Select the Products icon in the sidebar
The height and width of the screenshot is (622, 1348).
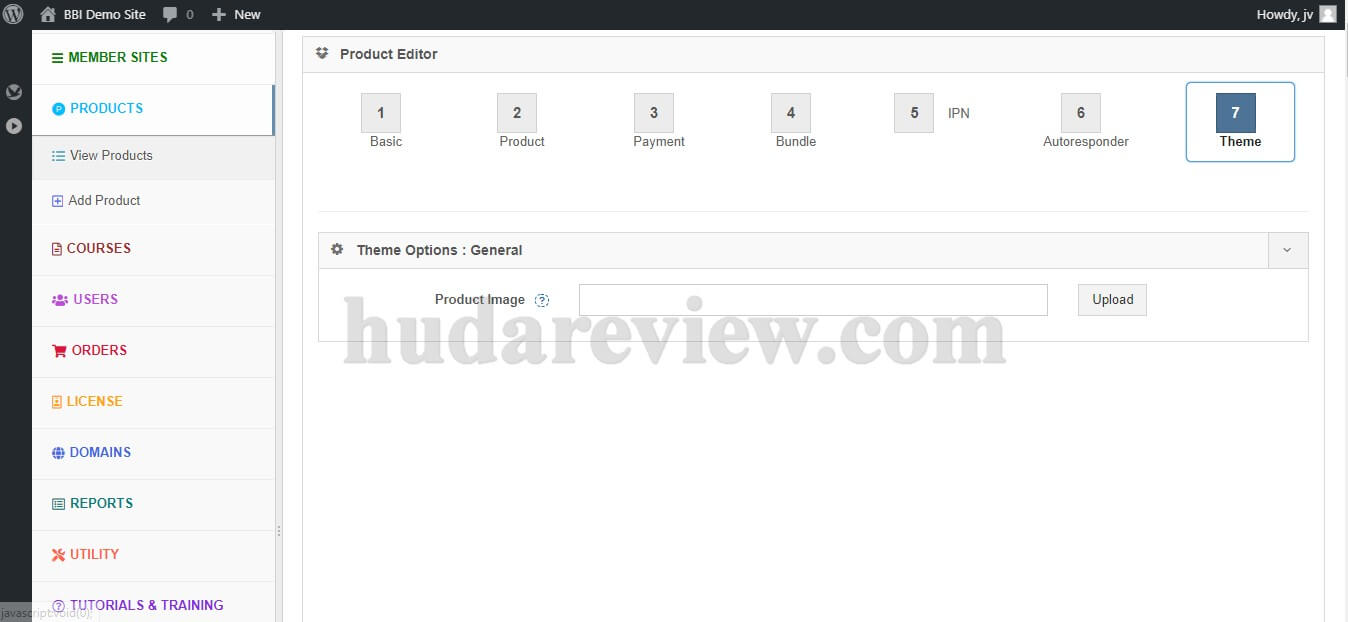point(58,110)
